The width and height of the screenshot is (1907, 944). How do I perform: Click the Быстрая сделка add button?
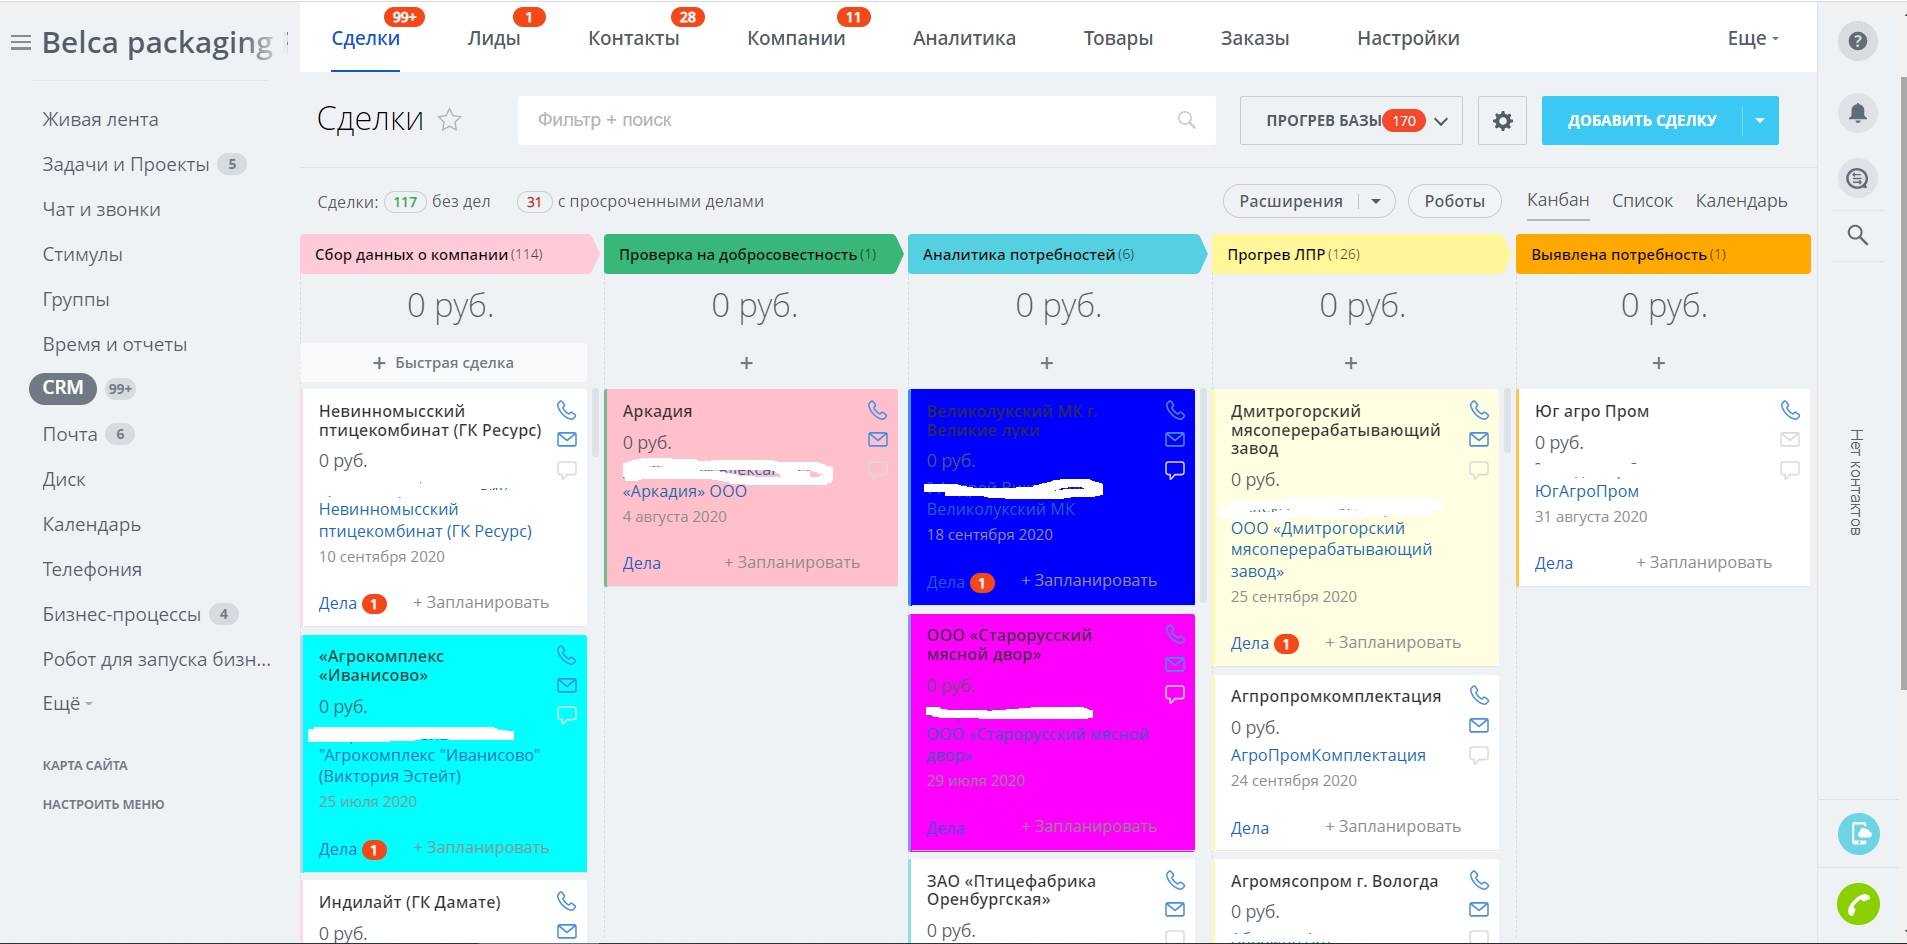coord(443,363)
